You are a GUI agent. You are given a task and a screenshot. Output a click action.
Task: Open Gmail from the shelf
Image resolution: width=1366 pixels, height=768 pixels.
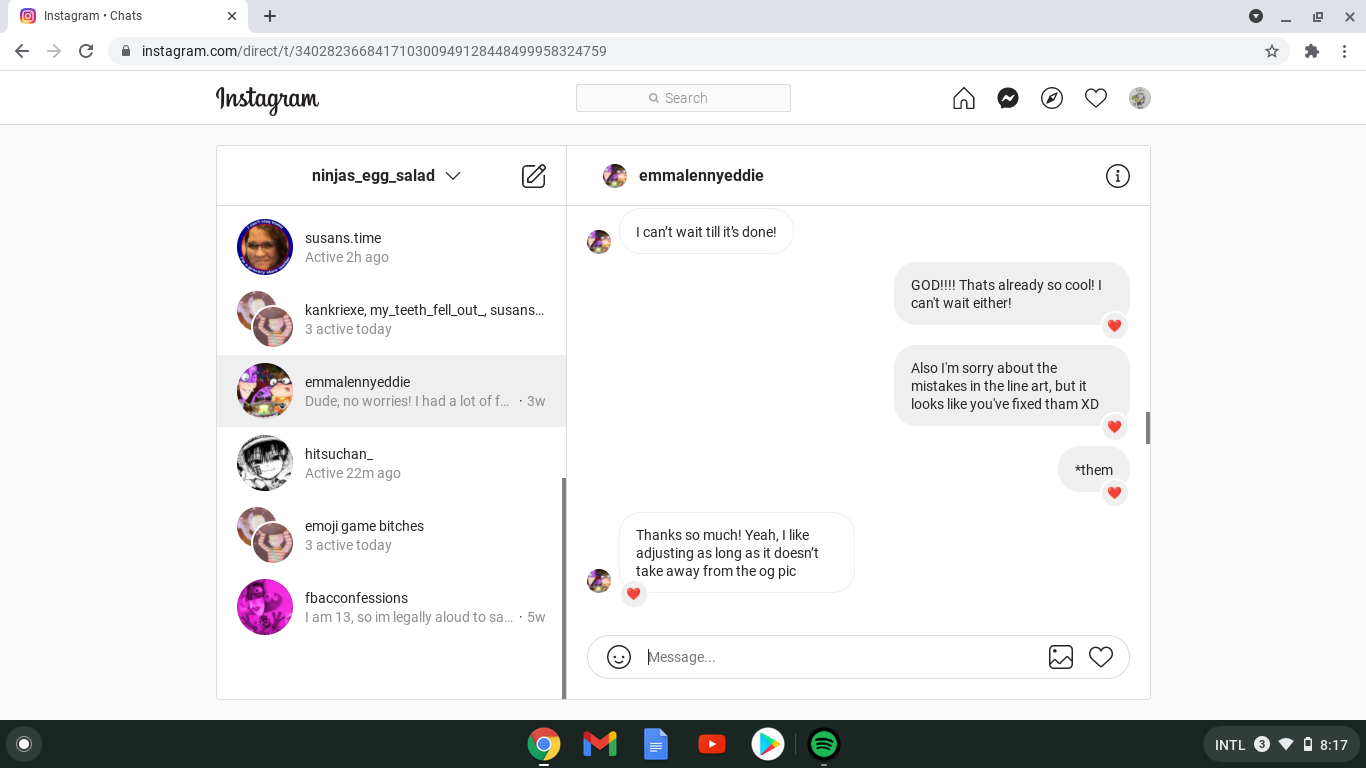click(600, 744)
